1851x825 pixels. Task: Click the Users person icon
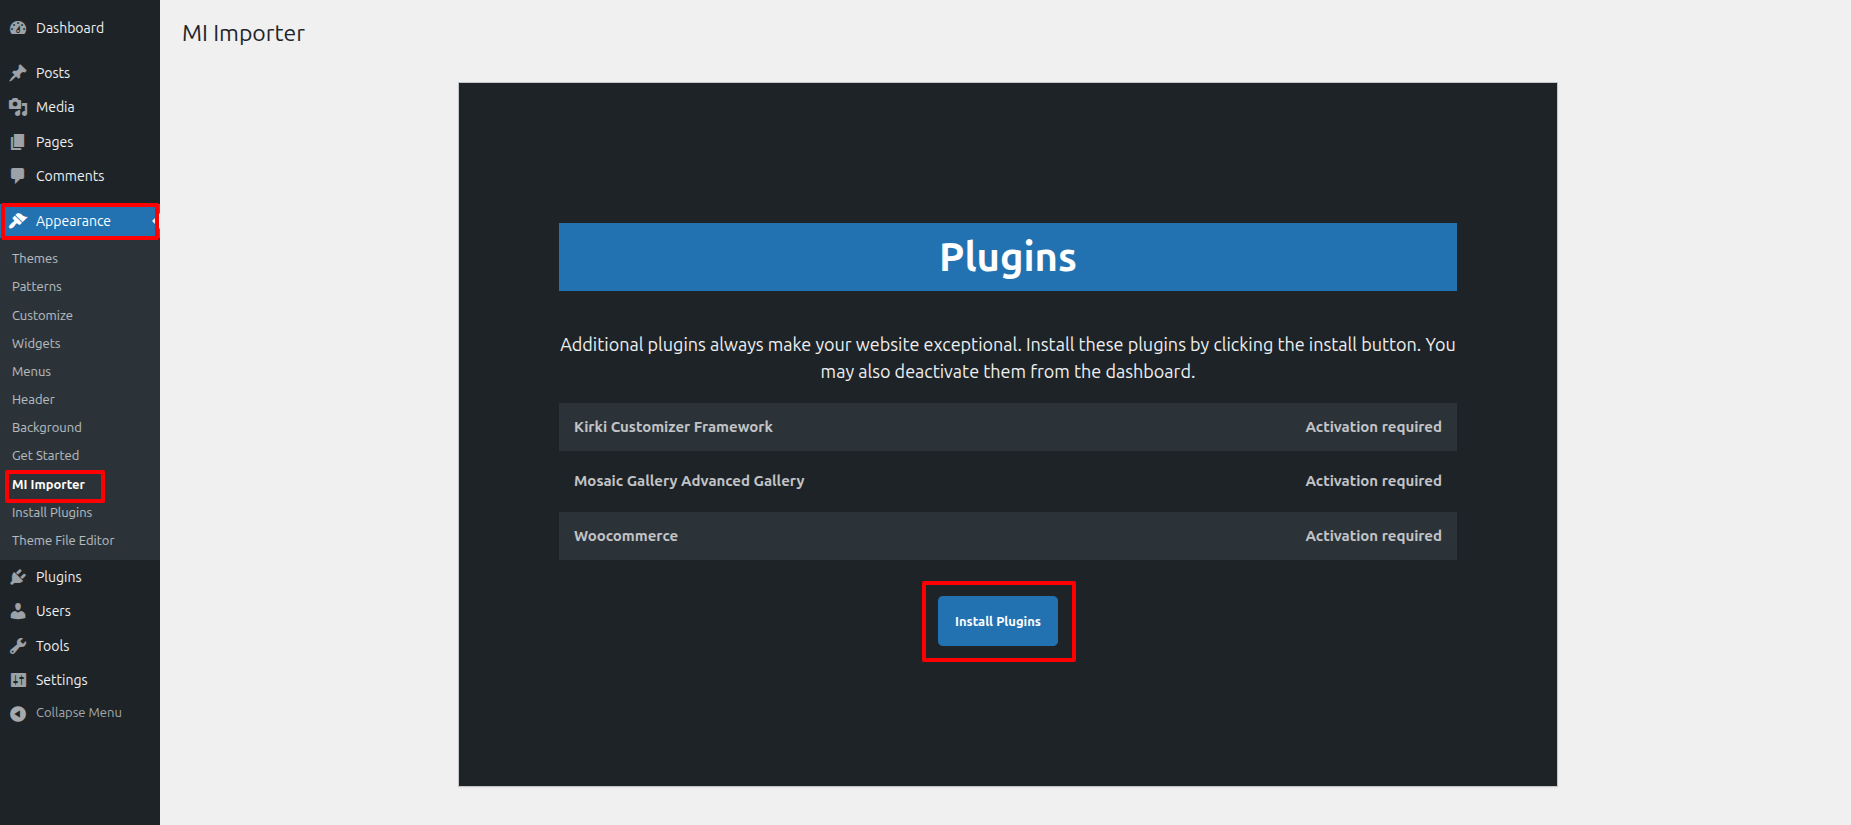18,611
